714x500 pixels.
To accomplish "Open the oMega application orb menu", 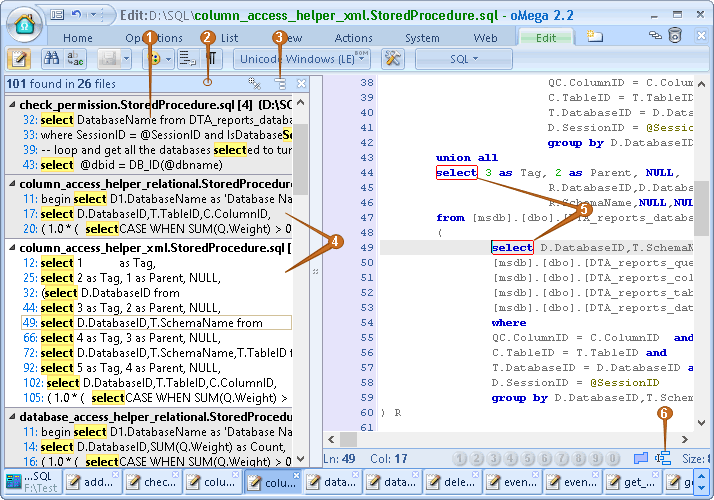I will (x=25, y=26).
